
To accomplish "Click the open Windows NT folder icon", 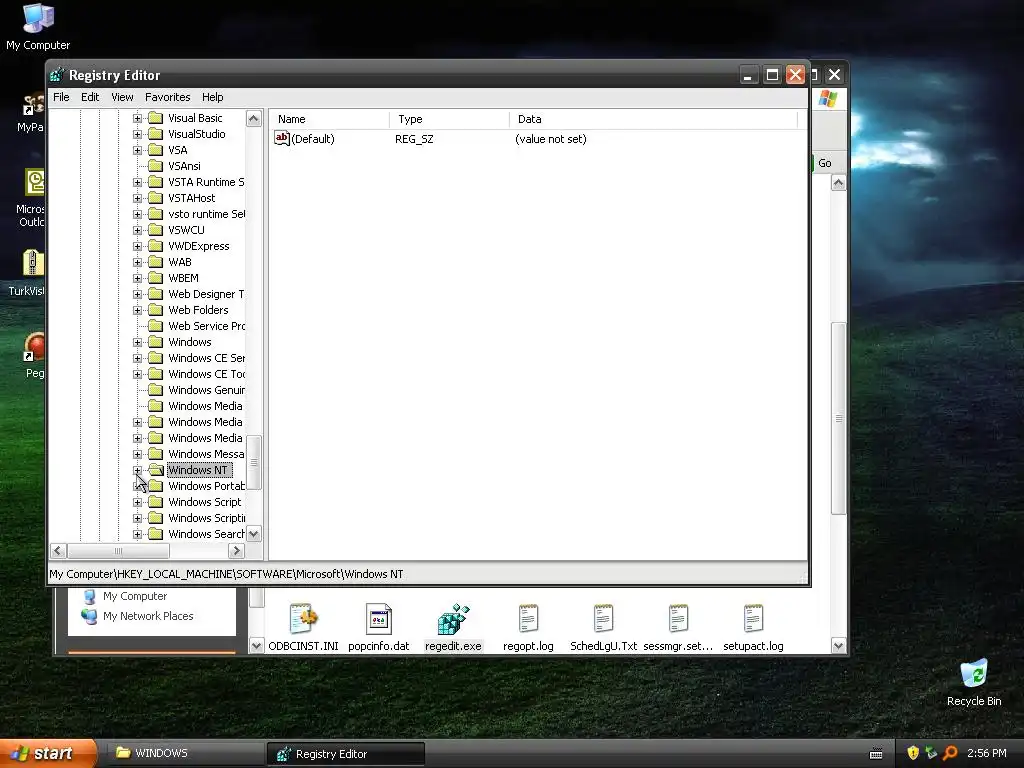I will click(x=155, y=470).
